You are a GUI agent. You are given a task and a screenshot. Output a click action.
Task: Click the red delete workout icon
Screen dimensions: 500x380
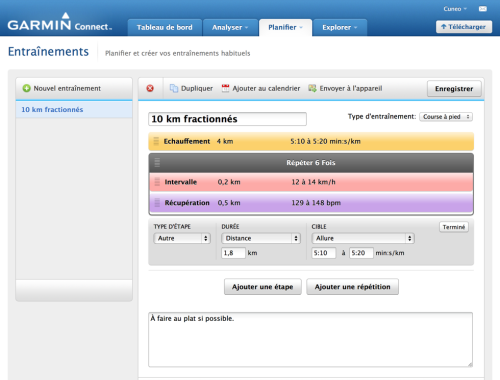click(x=150, y=88)
